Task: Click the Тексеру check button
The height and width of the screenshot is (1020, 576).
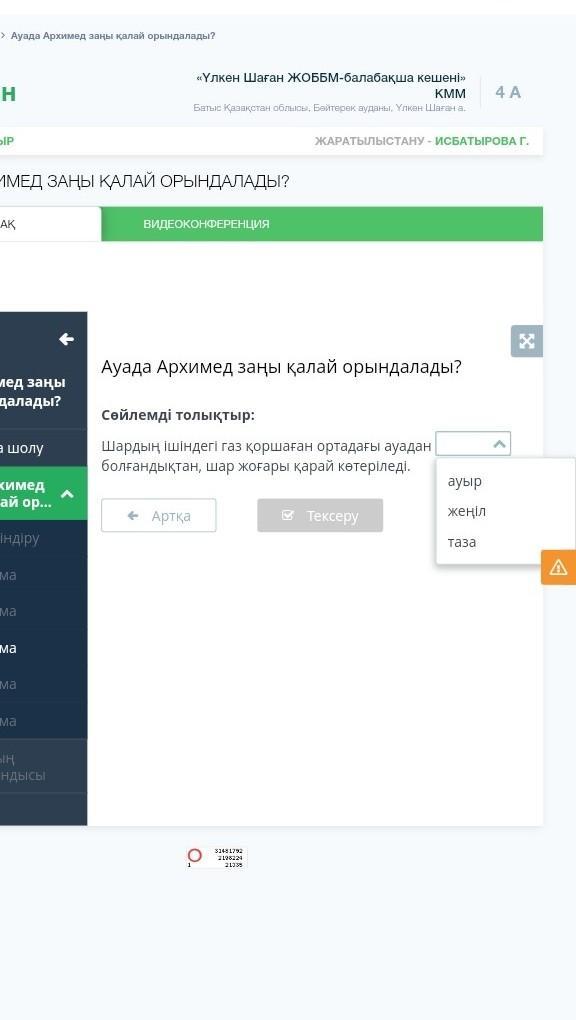Action: pos(320,515)
